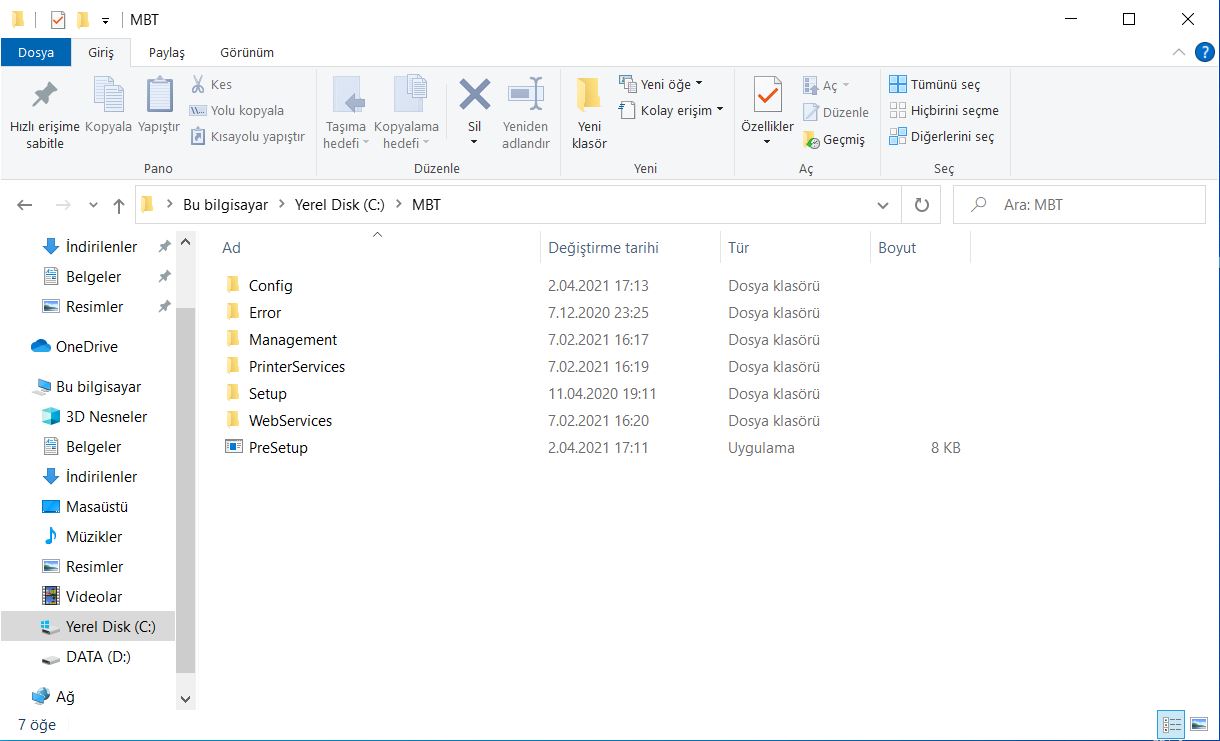Open Özellikler properties checkmark icon
The width and height of the screenshot is (1220, 741).
pos(767,95)
